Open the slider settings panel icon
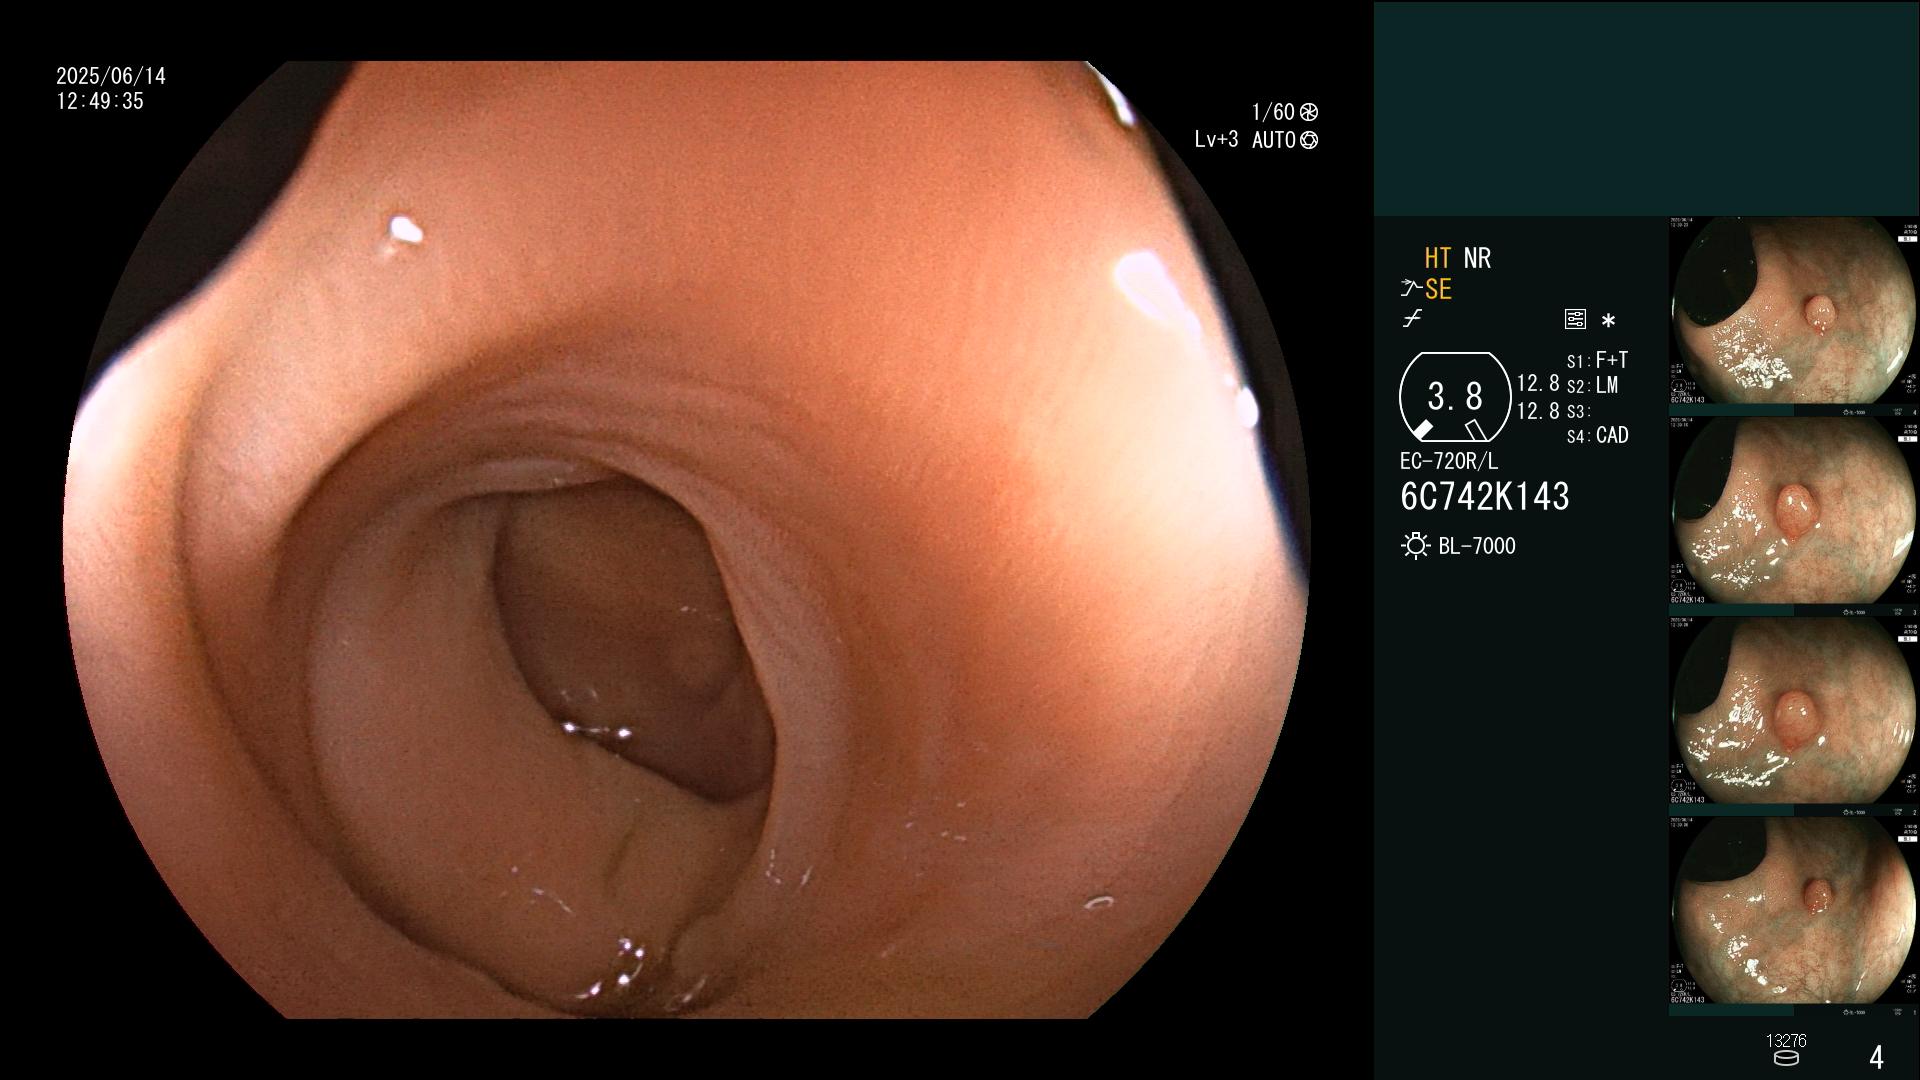This screenshot has height=1080, width=1920. coord(1575,319)
